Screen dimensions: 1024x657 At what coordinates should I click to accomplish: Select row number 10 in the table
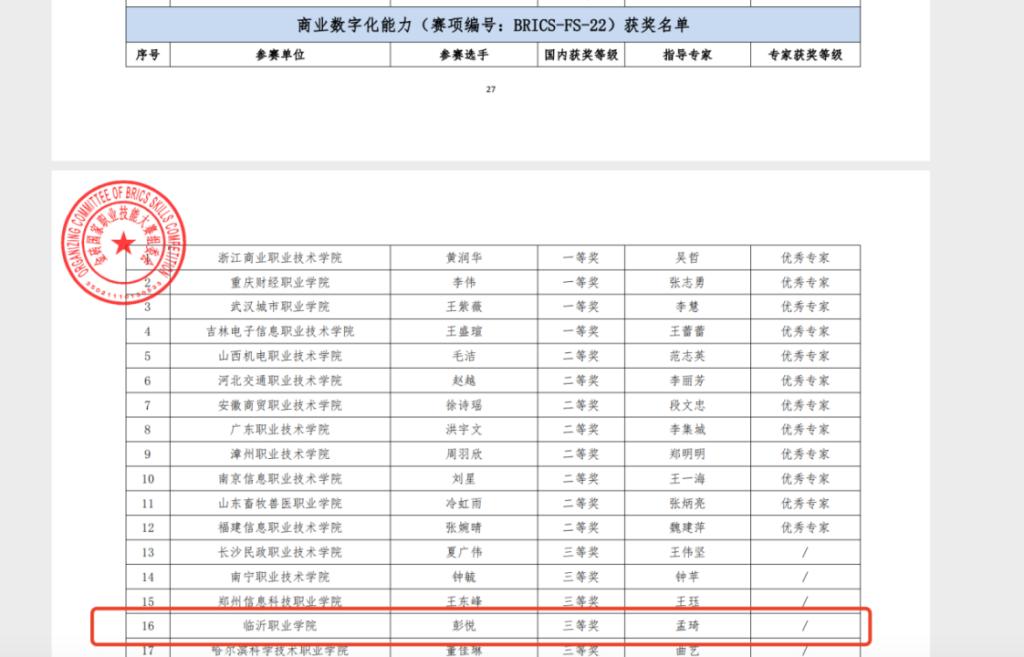click(x=148, y=479)
